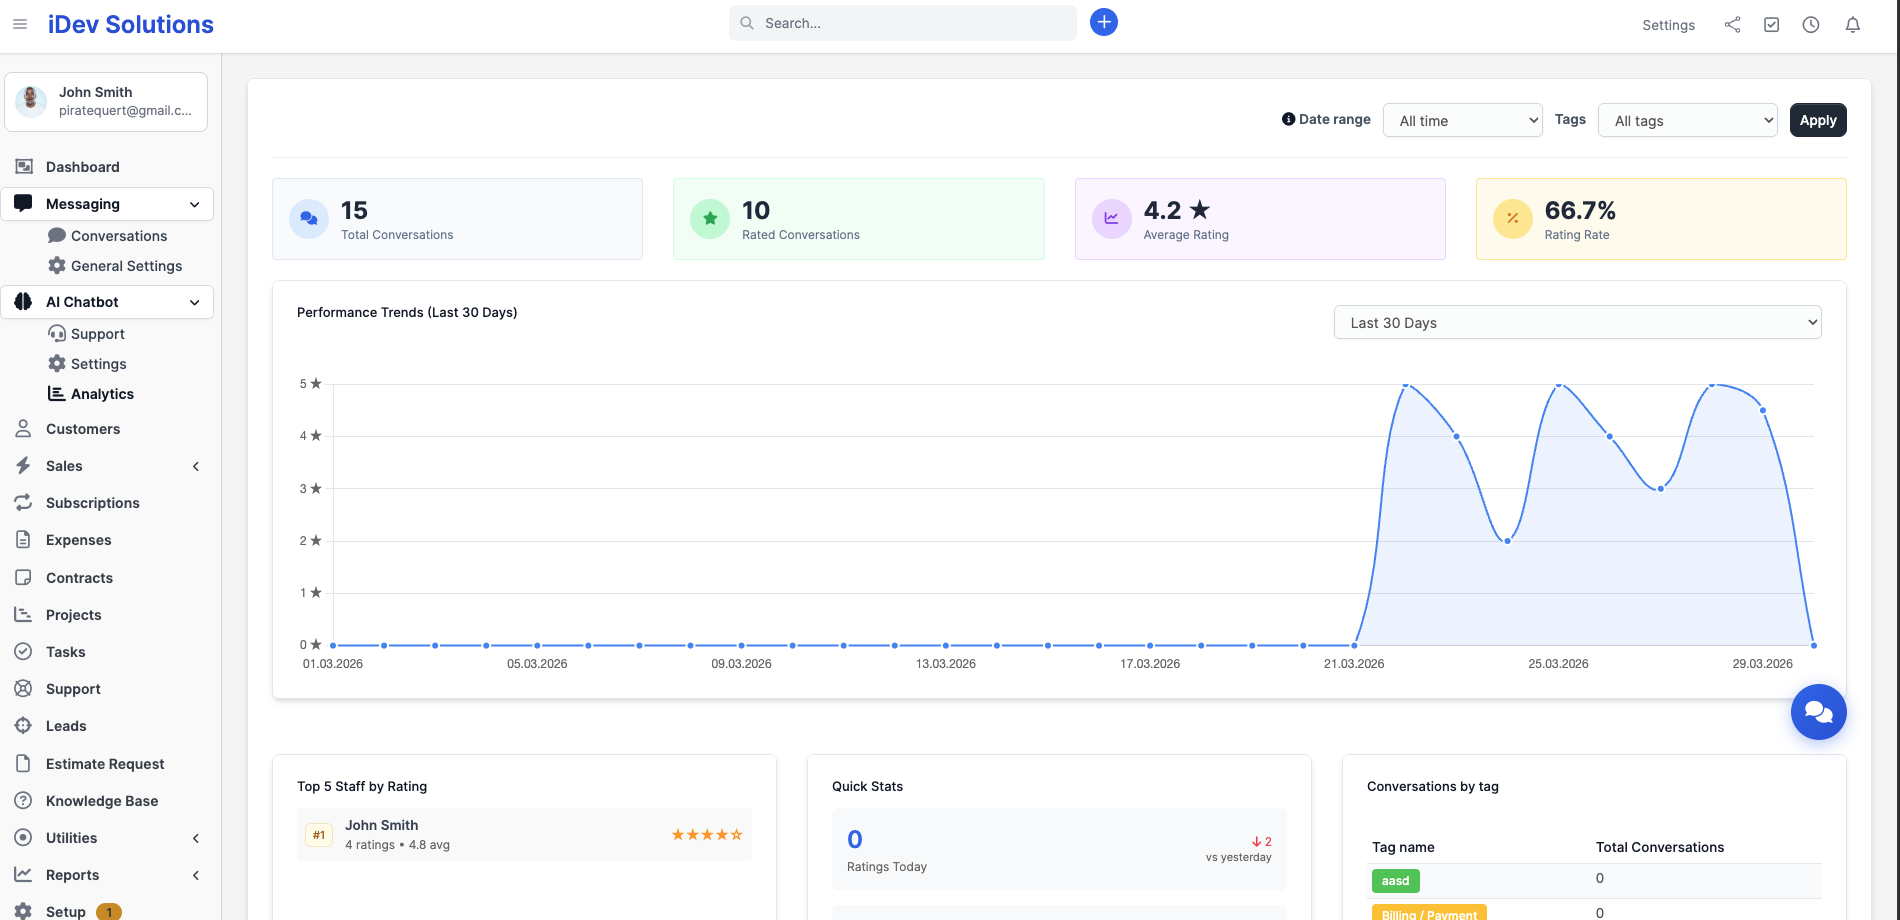Click the blue plus quick-create button
1900x920 pixels.
[x=1104, y=22]
